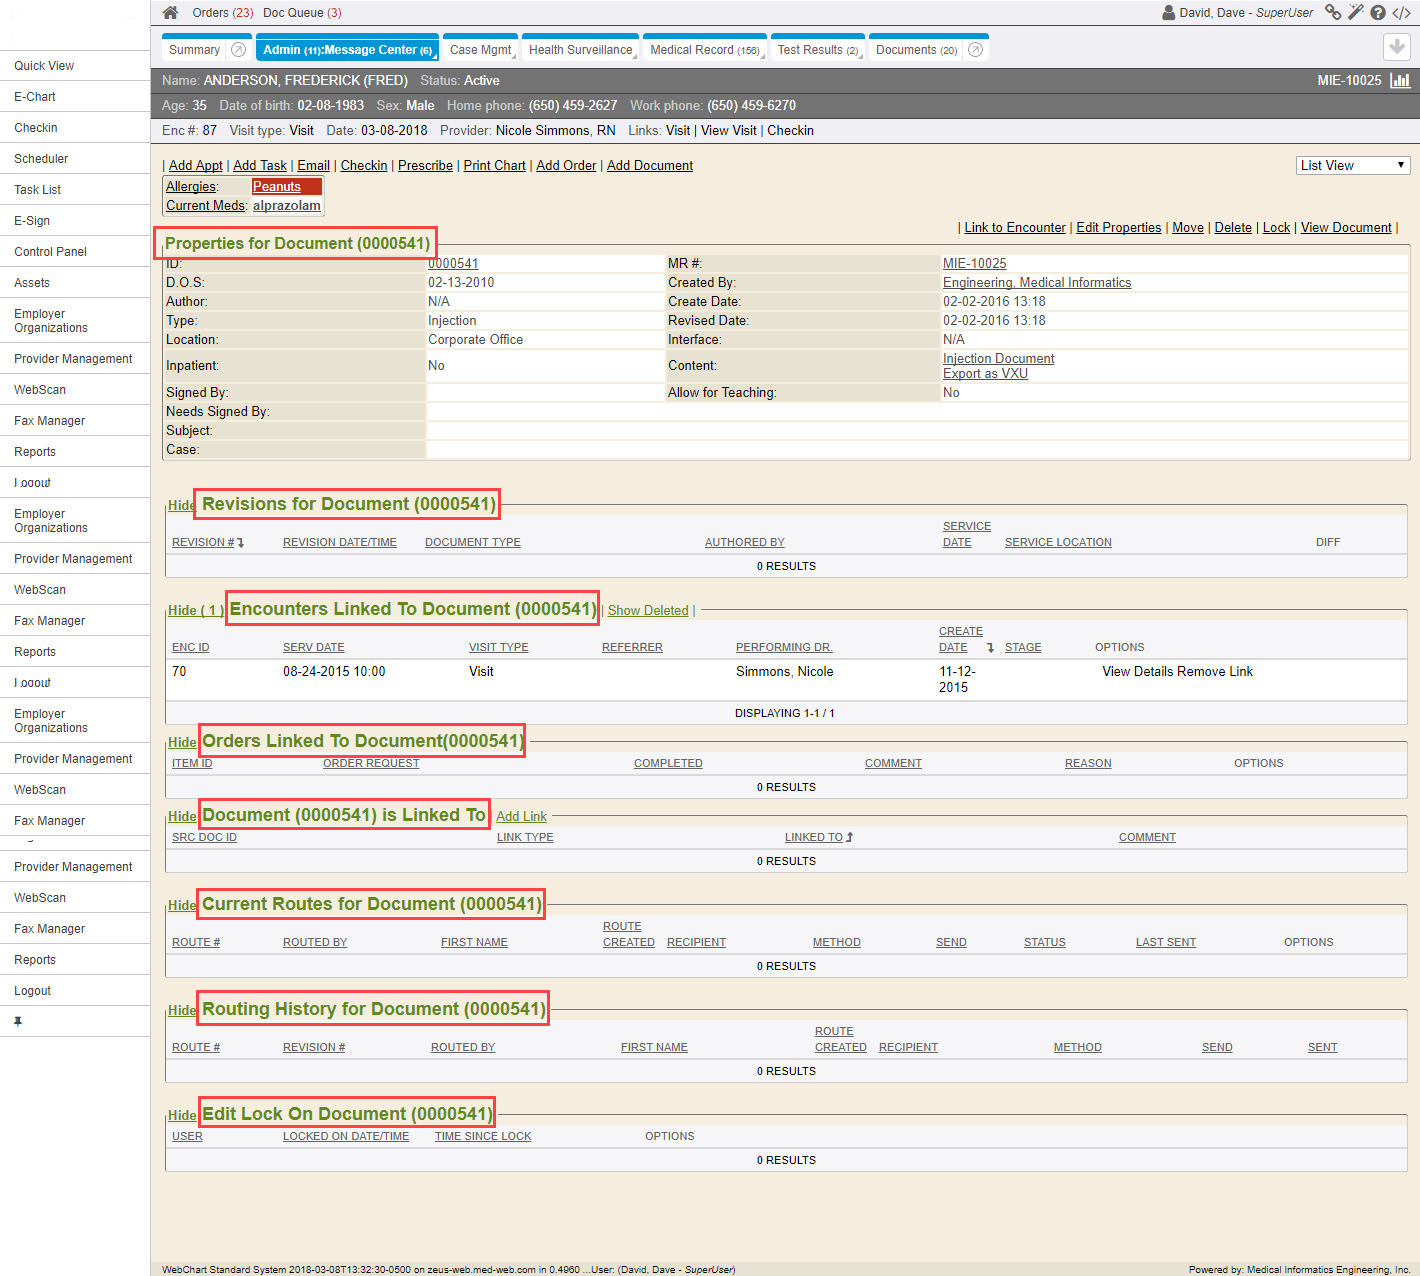Open E-Chart in the left sidebar
The image size is (1420, 1276).
[35, 97]
